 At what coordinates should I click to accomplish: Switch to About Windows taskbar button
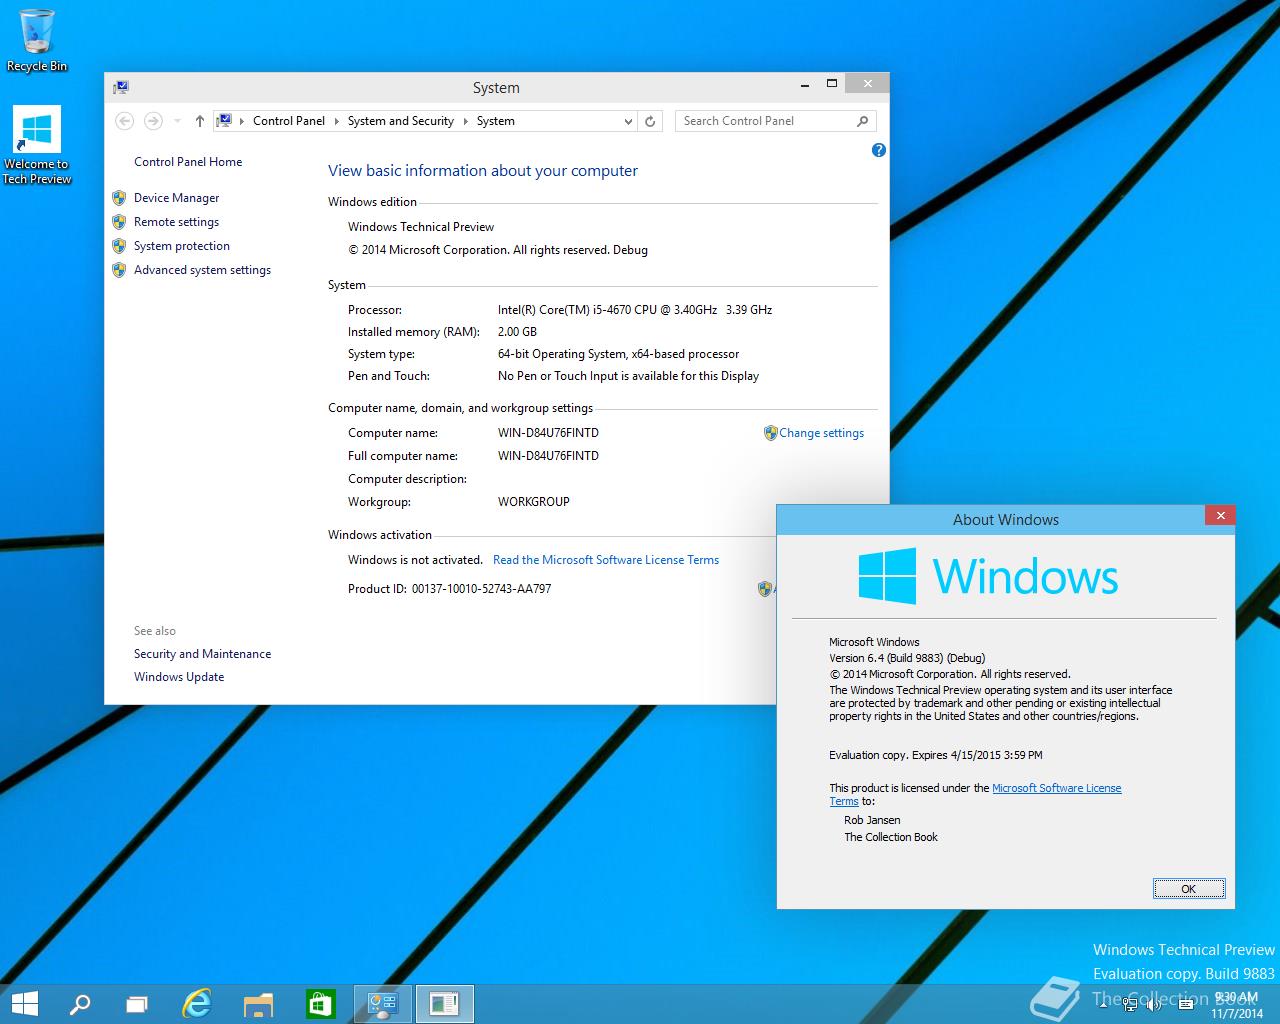pyautogui.click(x=444, y=1003)
